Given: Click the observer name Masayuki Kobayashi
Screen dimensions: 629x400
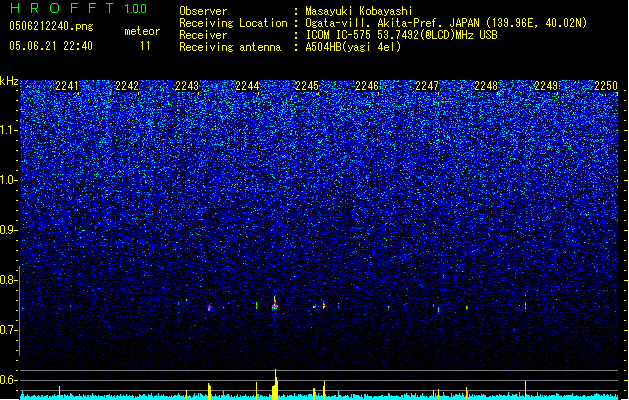Looking at the screenshot, I should (x=359, y=11).
